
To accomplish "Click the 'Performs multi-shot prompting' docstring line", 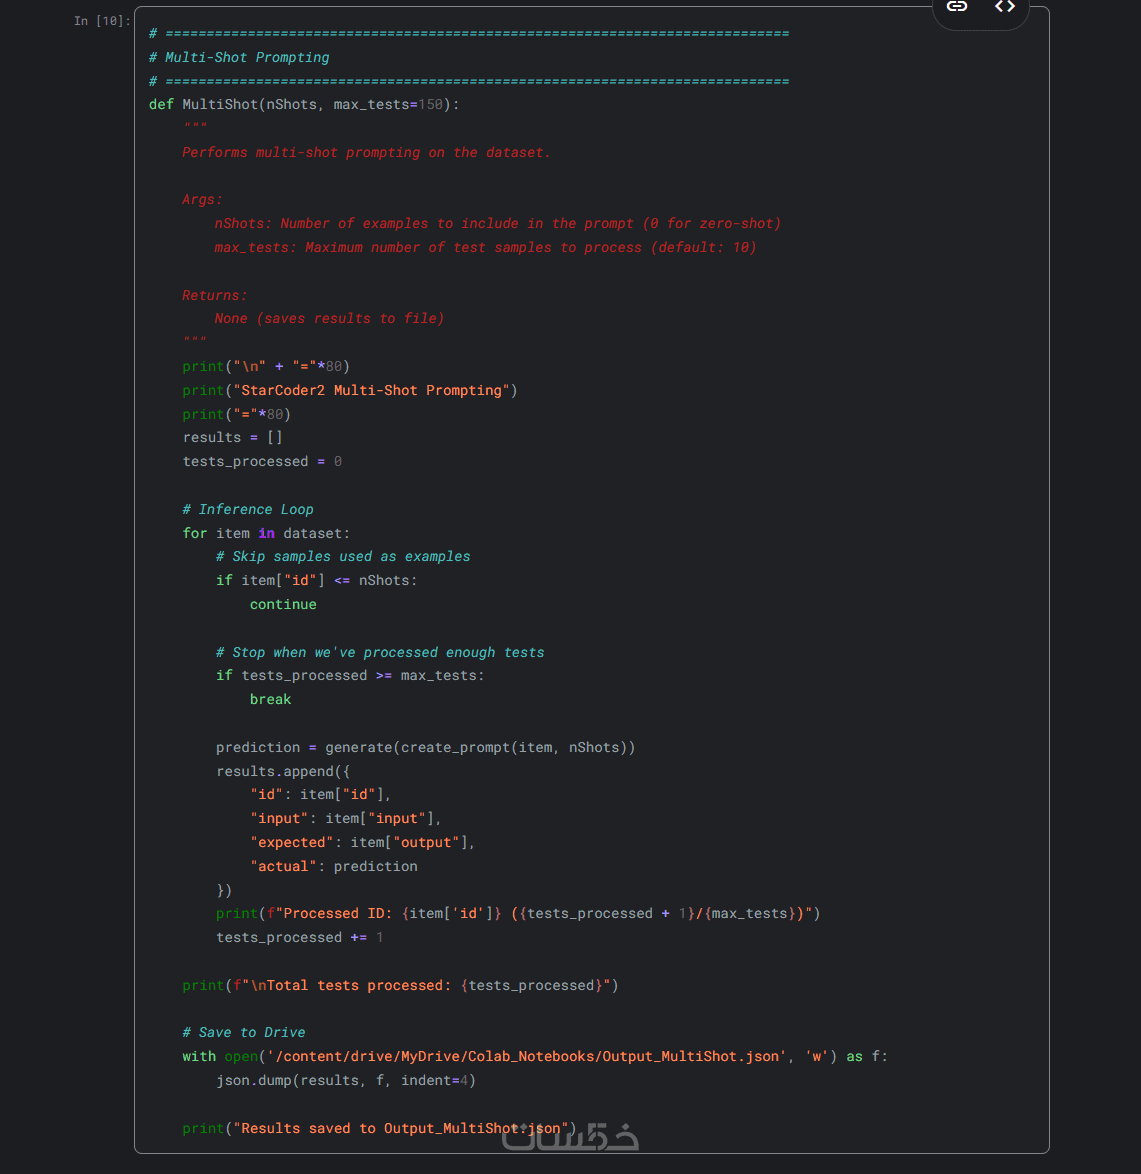I will (x=366, y=152).
